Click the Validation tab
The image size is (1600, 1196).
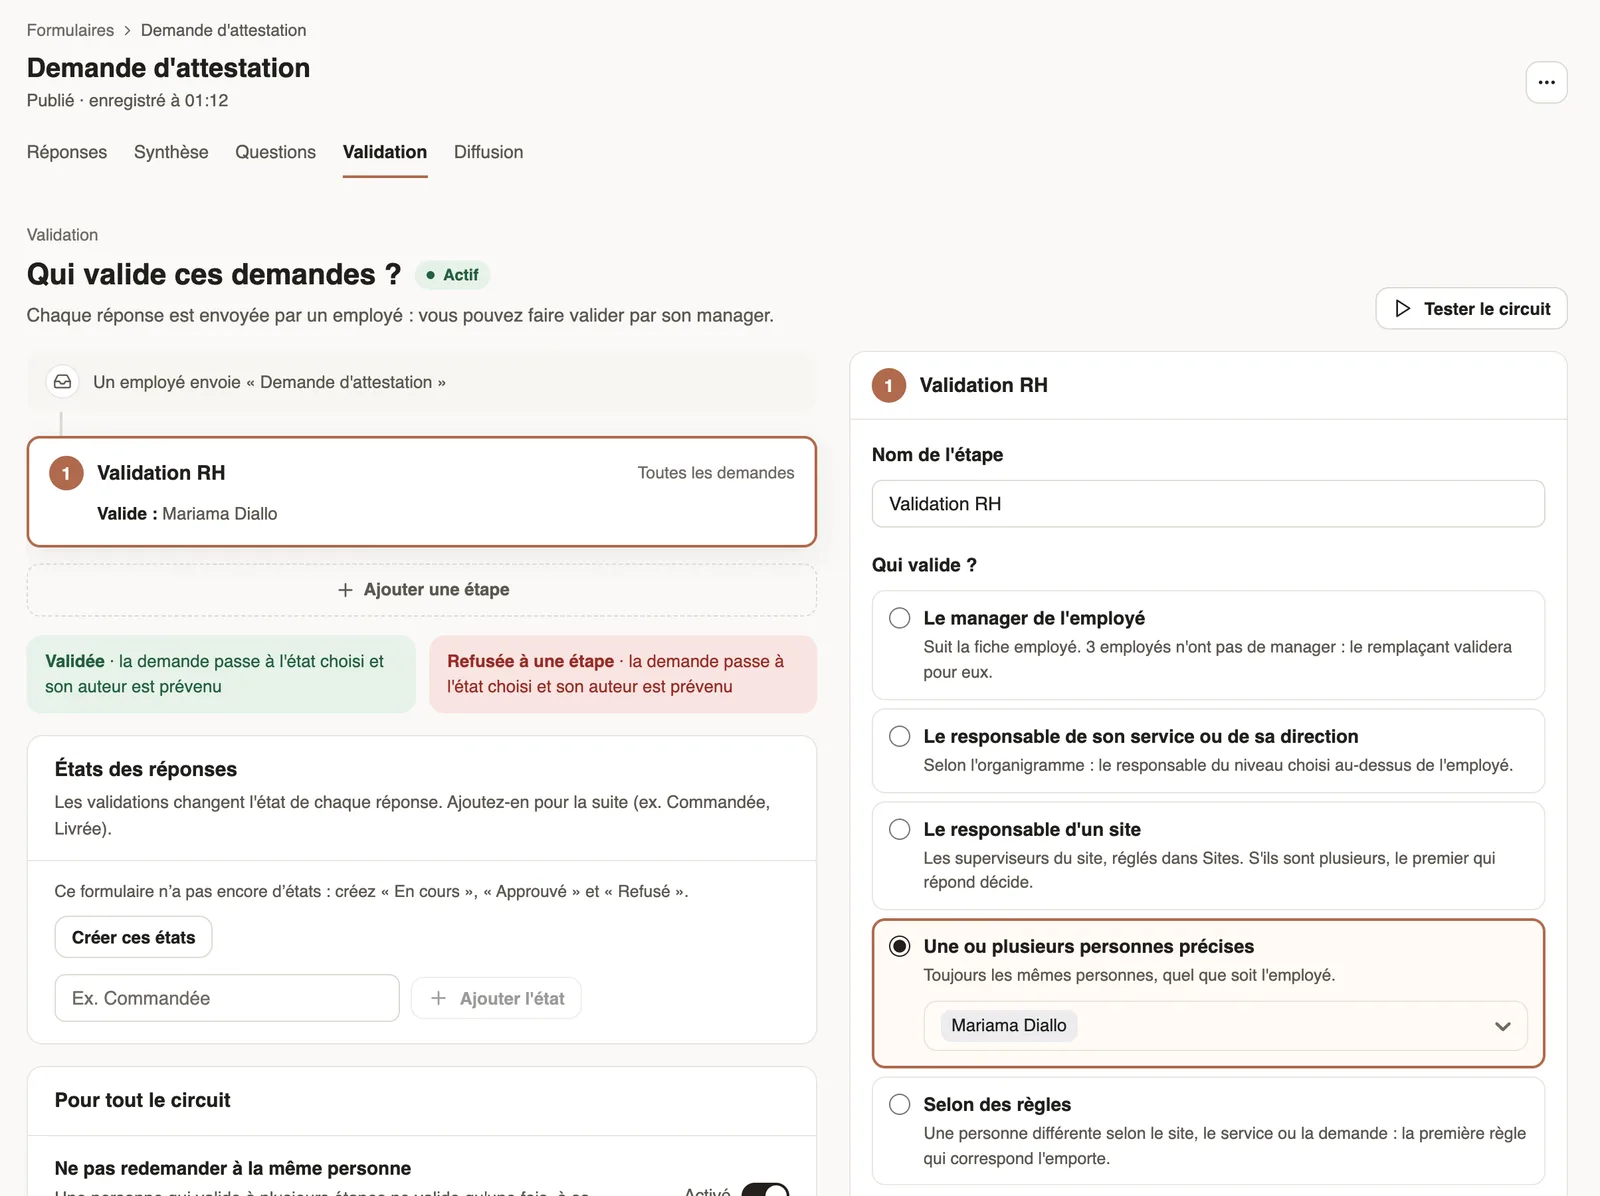pos(385,152)
